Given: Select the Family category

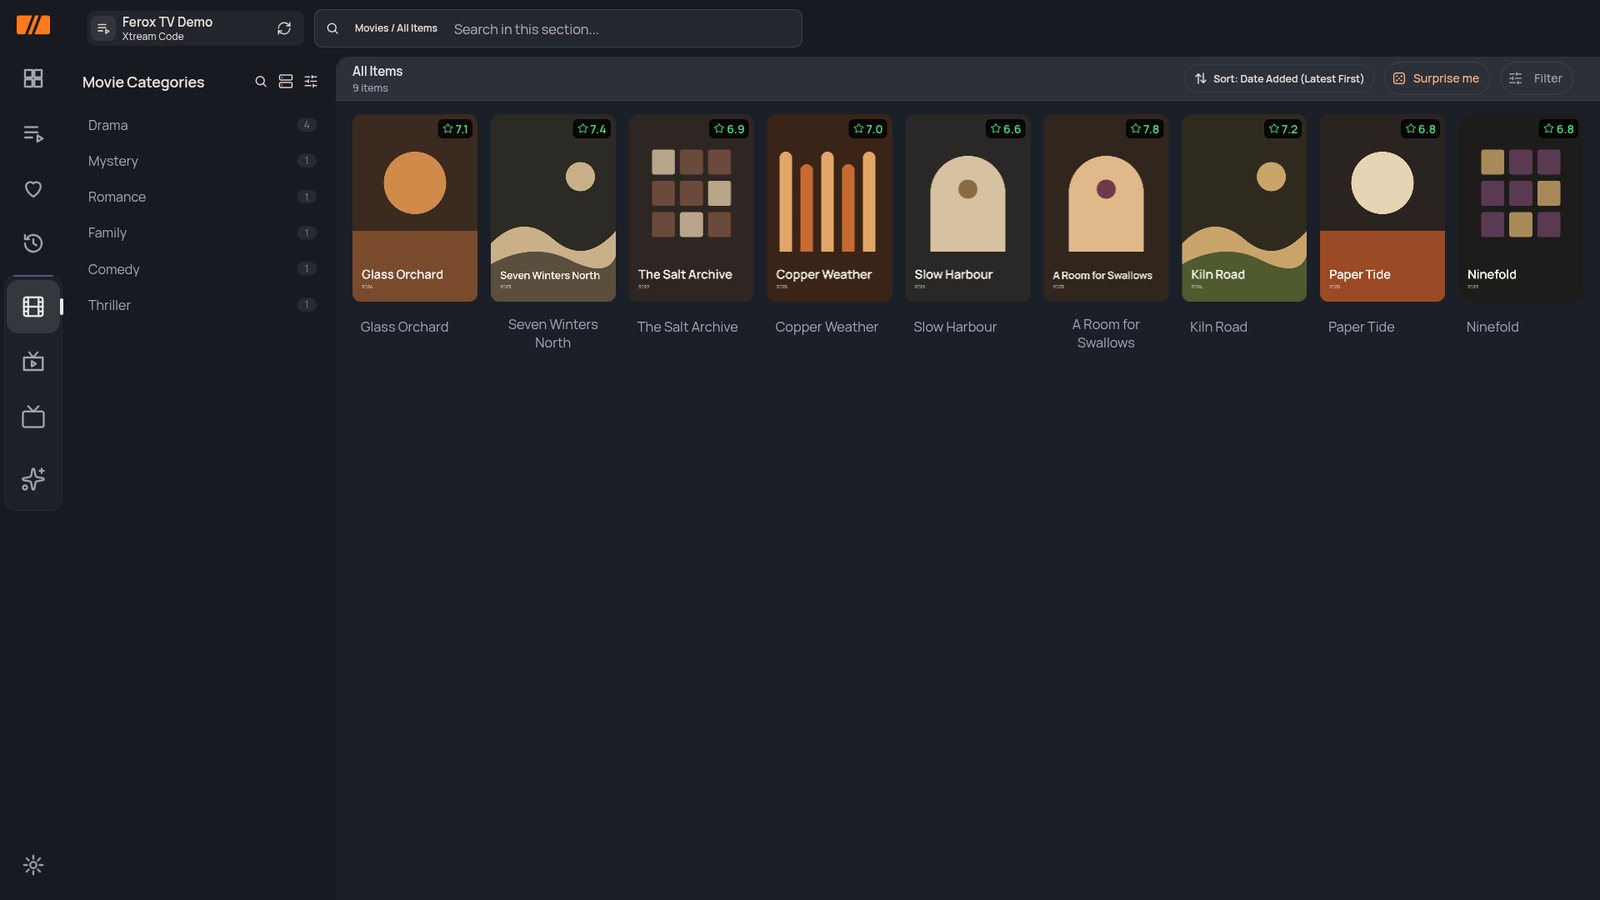Looking at the screenshot, I should coord(200,233).
